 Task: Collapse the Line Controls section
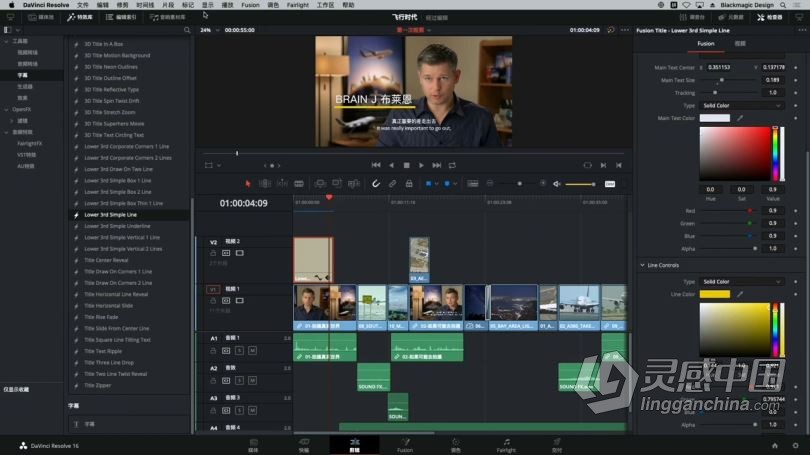pos(643,265)
